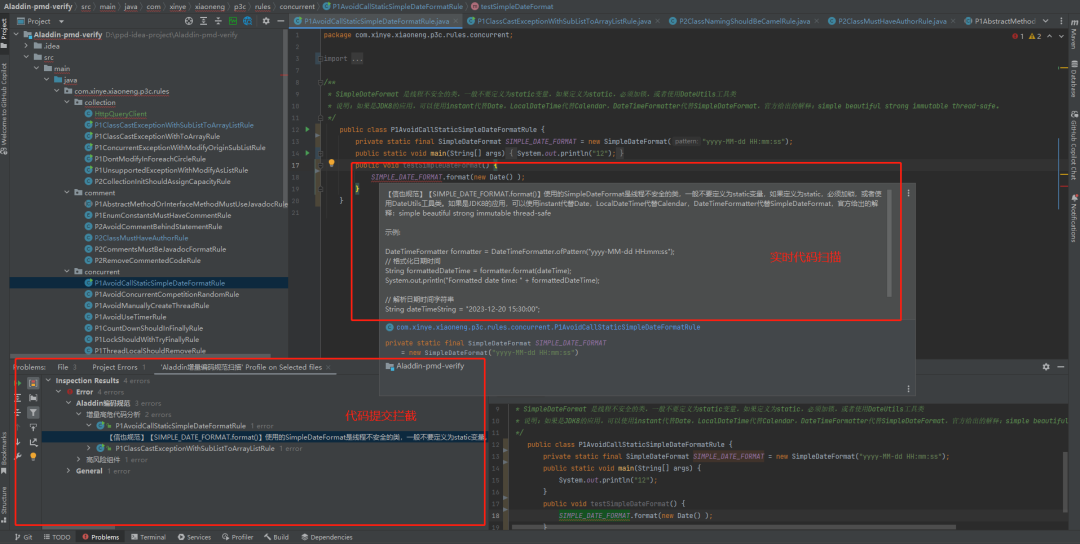
Task: Rerun inspection with green play icon
Action: (x=19, y=383)
